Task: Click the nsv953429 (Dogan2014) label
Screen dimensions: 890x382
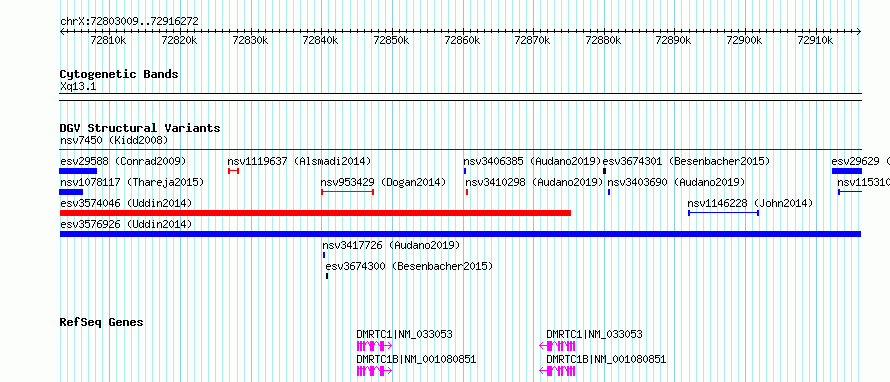Action: (383, 182)
